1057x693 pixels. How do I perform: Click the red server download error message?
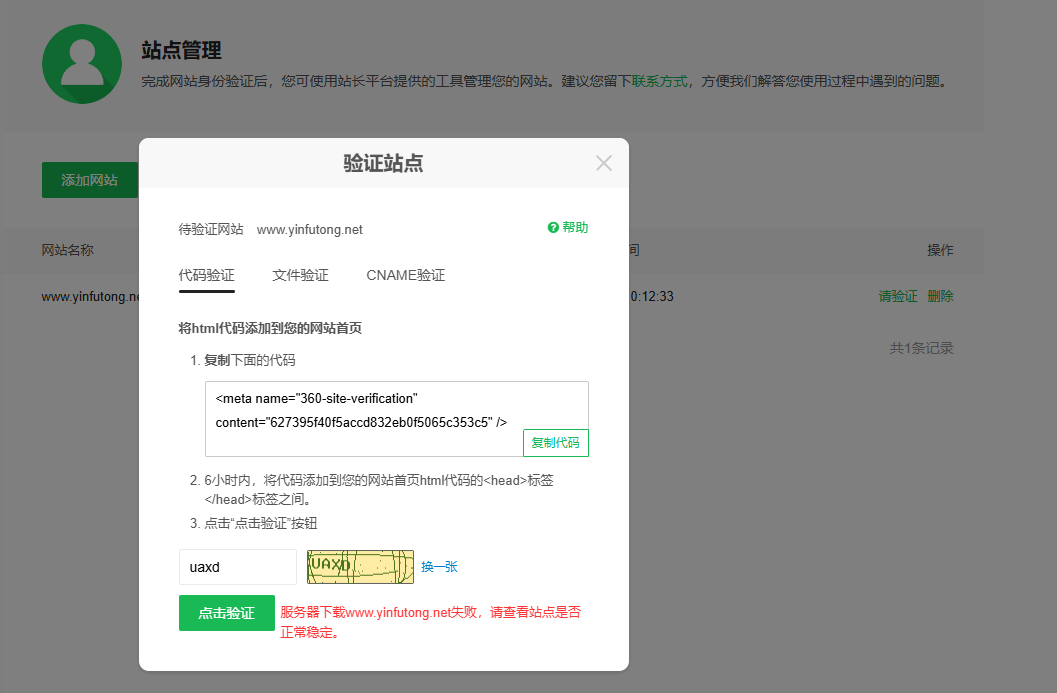click(x=430, y=622)
